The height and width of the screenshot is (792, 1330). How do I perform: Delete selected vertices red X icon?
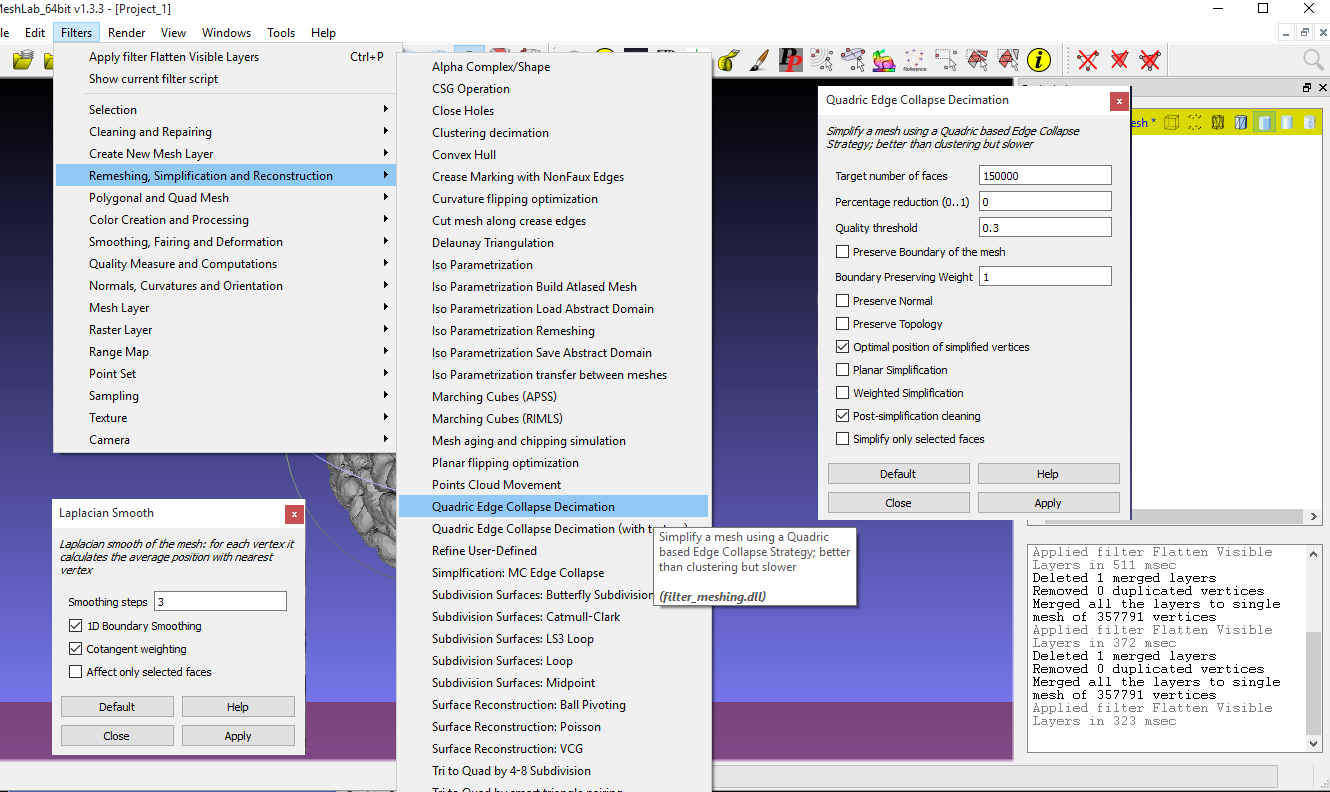(x=1088, y=60)
